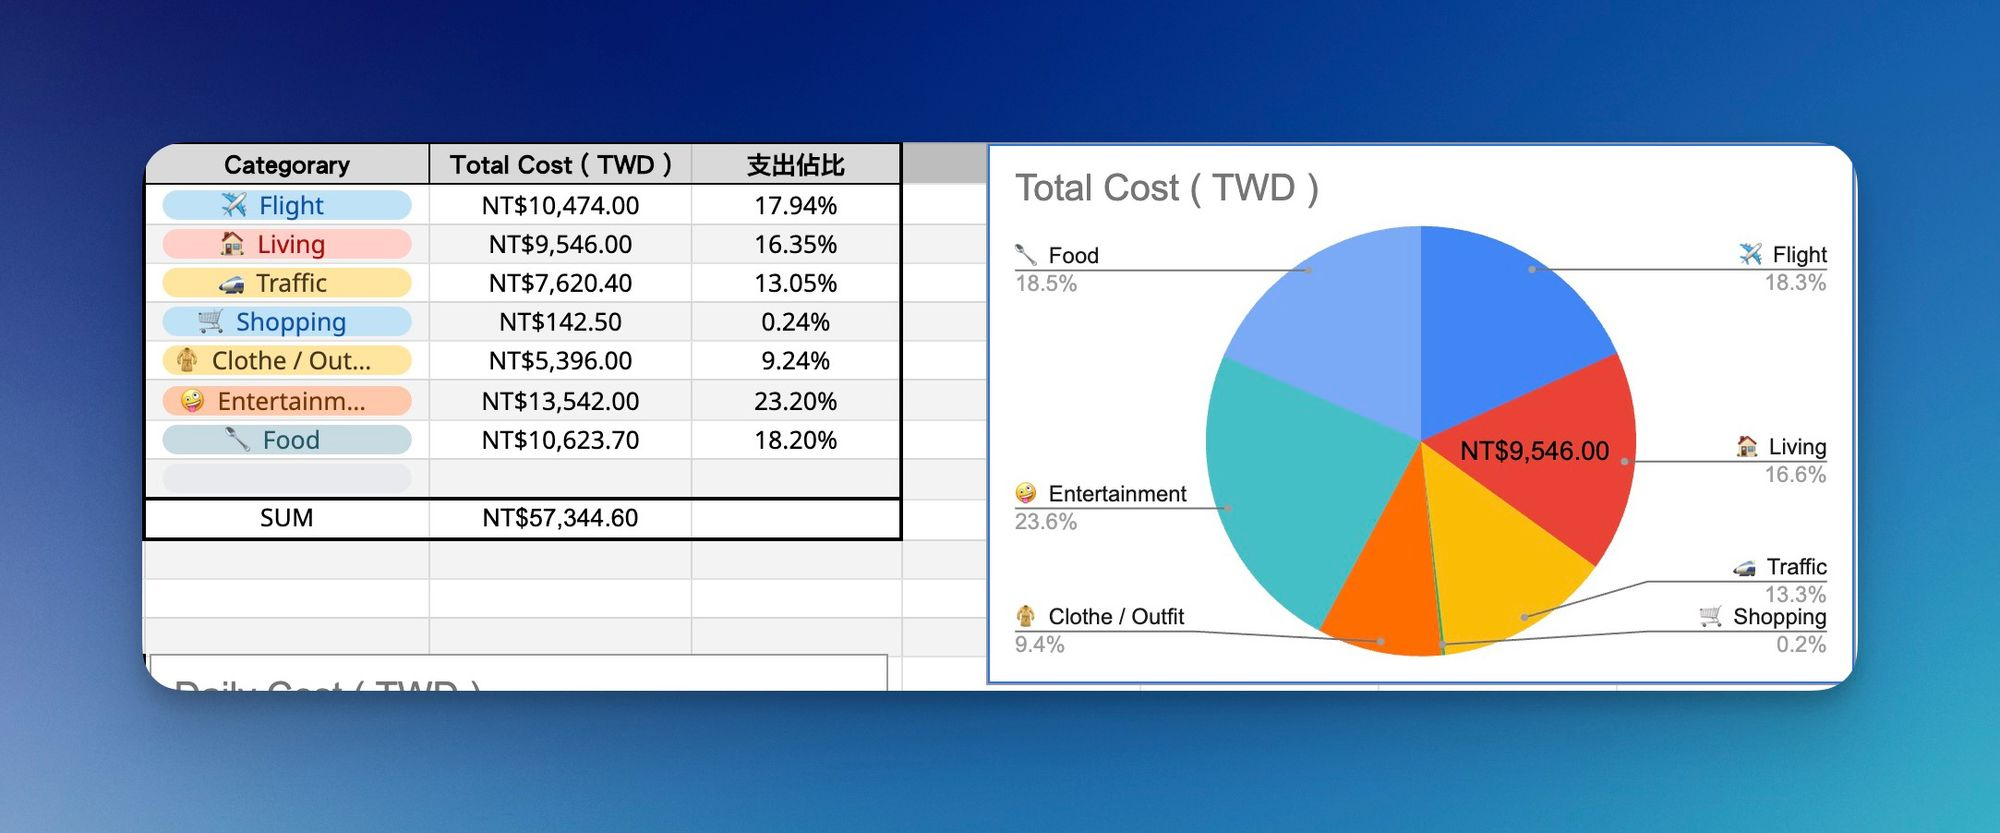Click the emoji face icon in Entertainm... chip

[192, 401]
